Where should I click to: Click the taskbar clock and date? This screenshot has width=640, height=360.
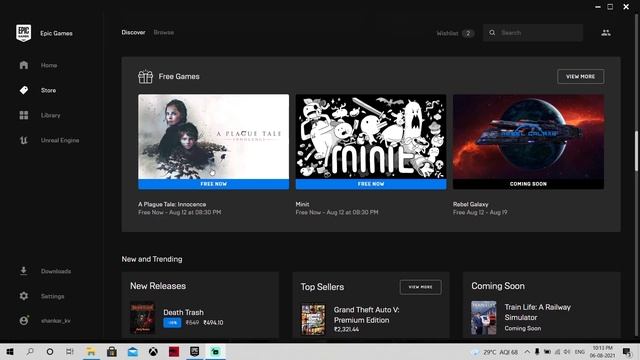pyautogui.click(x=602, y=352)
